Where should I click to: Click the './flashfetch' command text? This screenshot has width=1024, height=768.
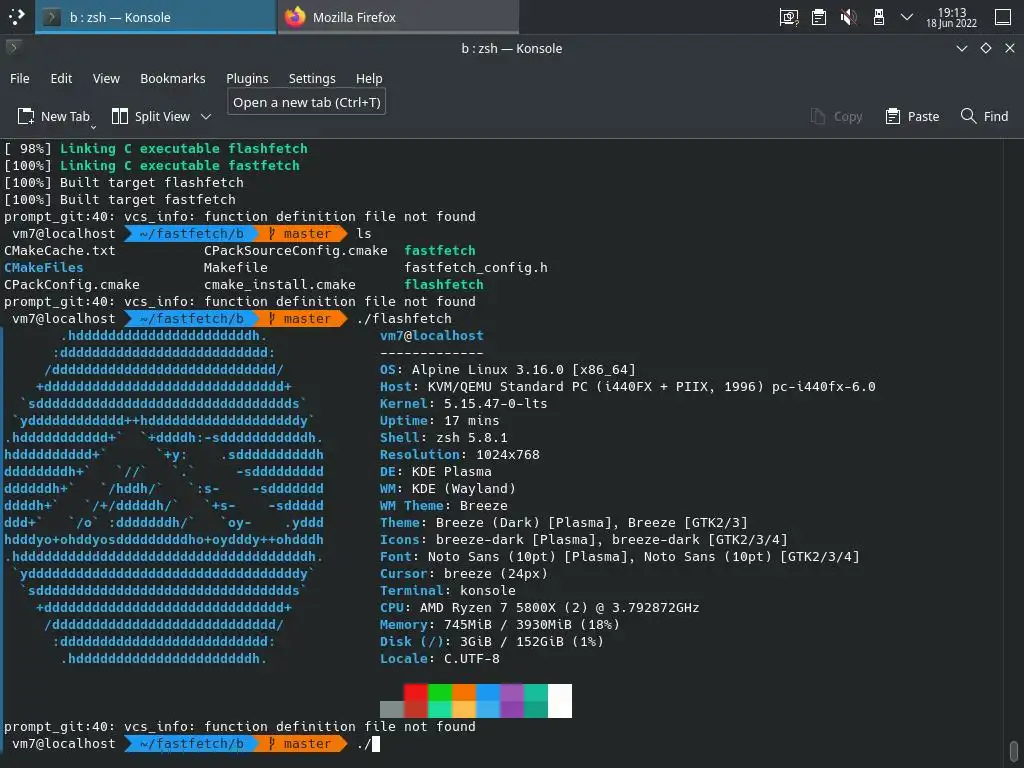click(404, 318)
